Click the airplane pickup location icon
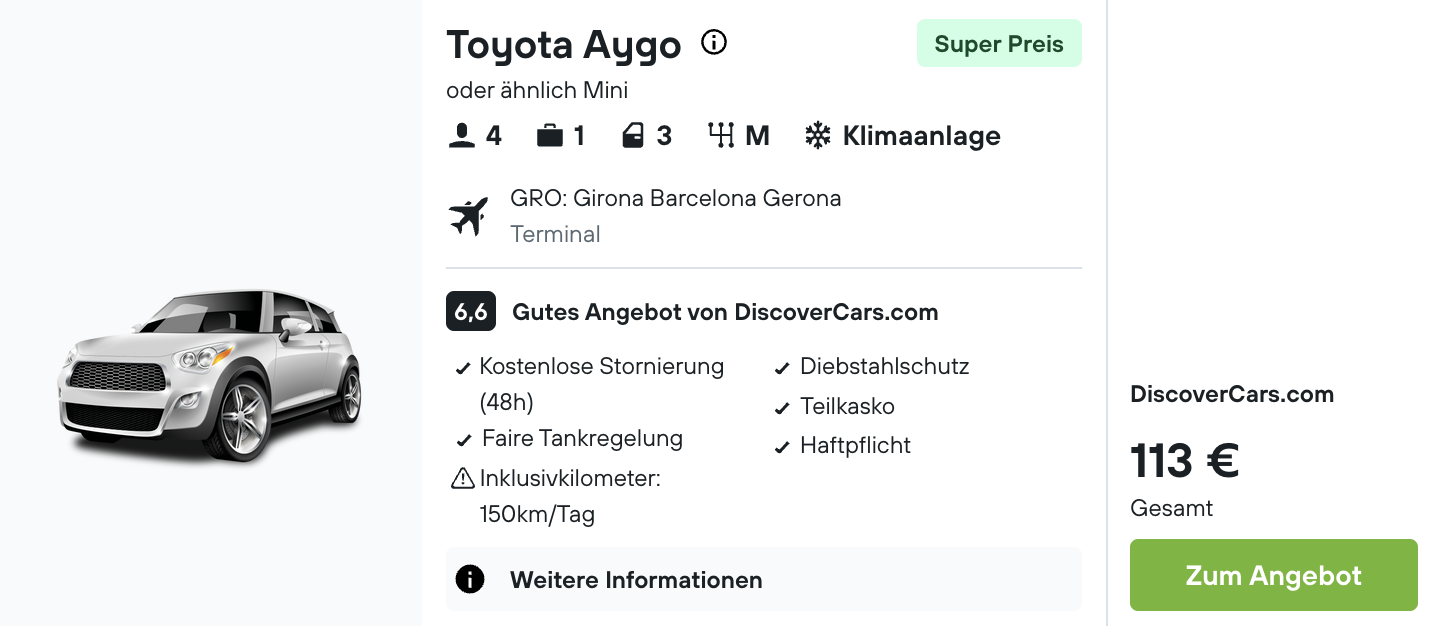Viewport: 1434px width, 626px height. tap(469, 216)
